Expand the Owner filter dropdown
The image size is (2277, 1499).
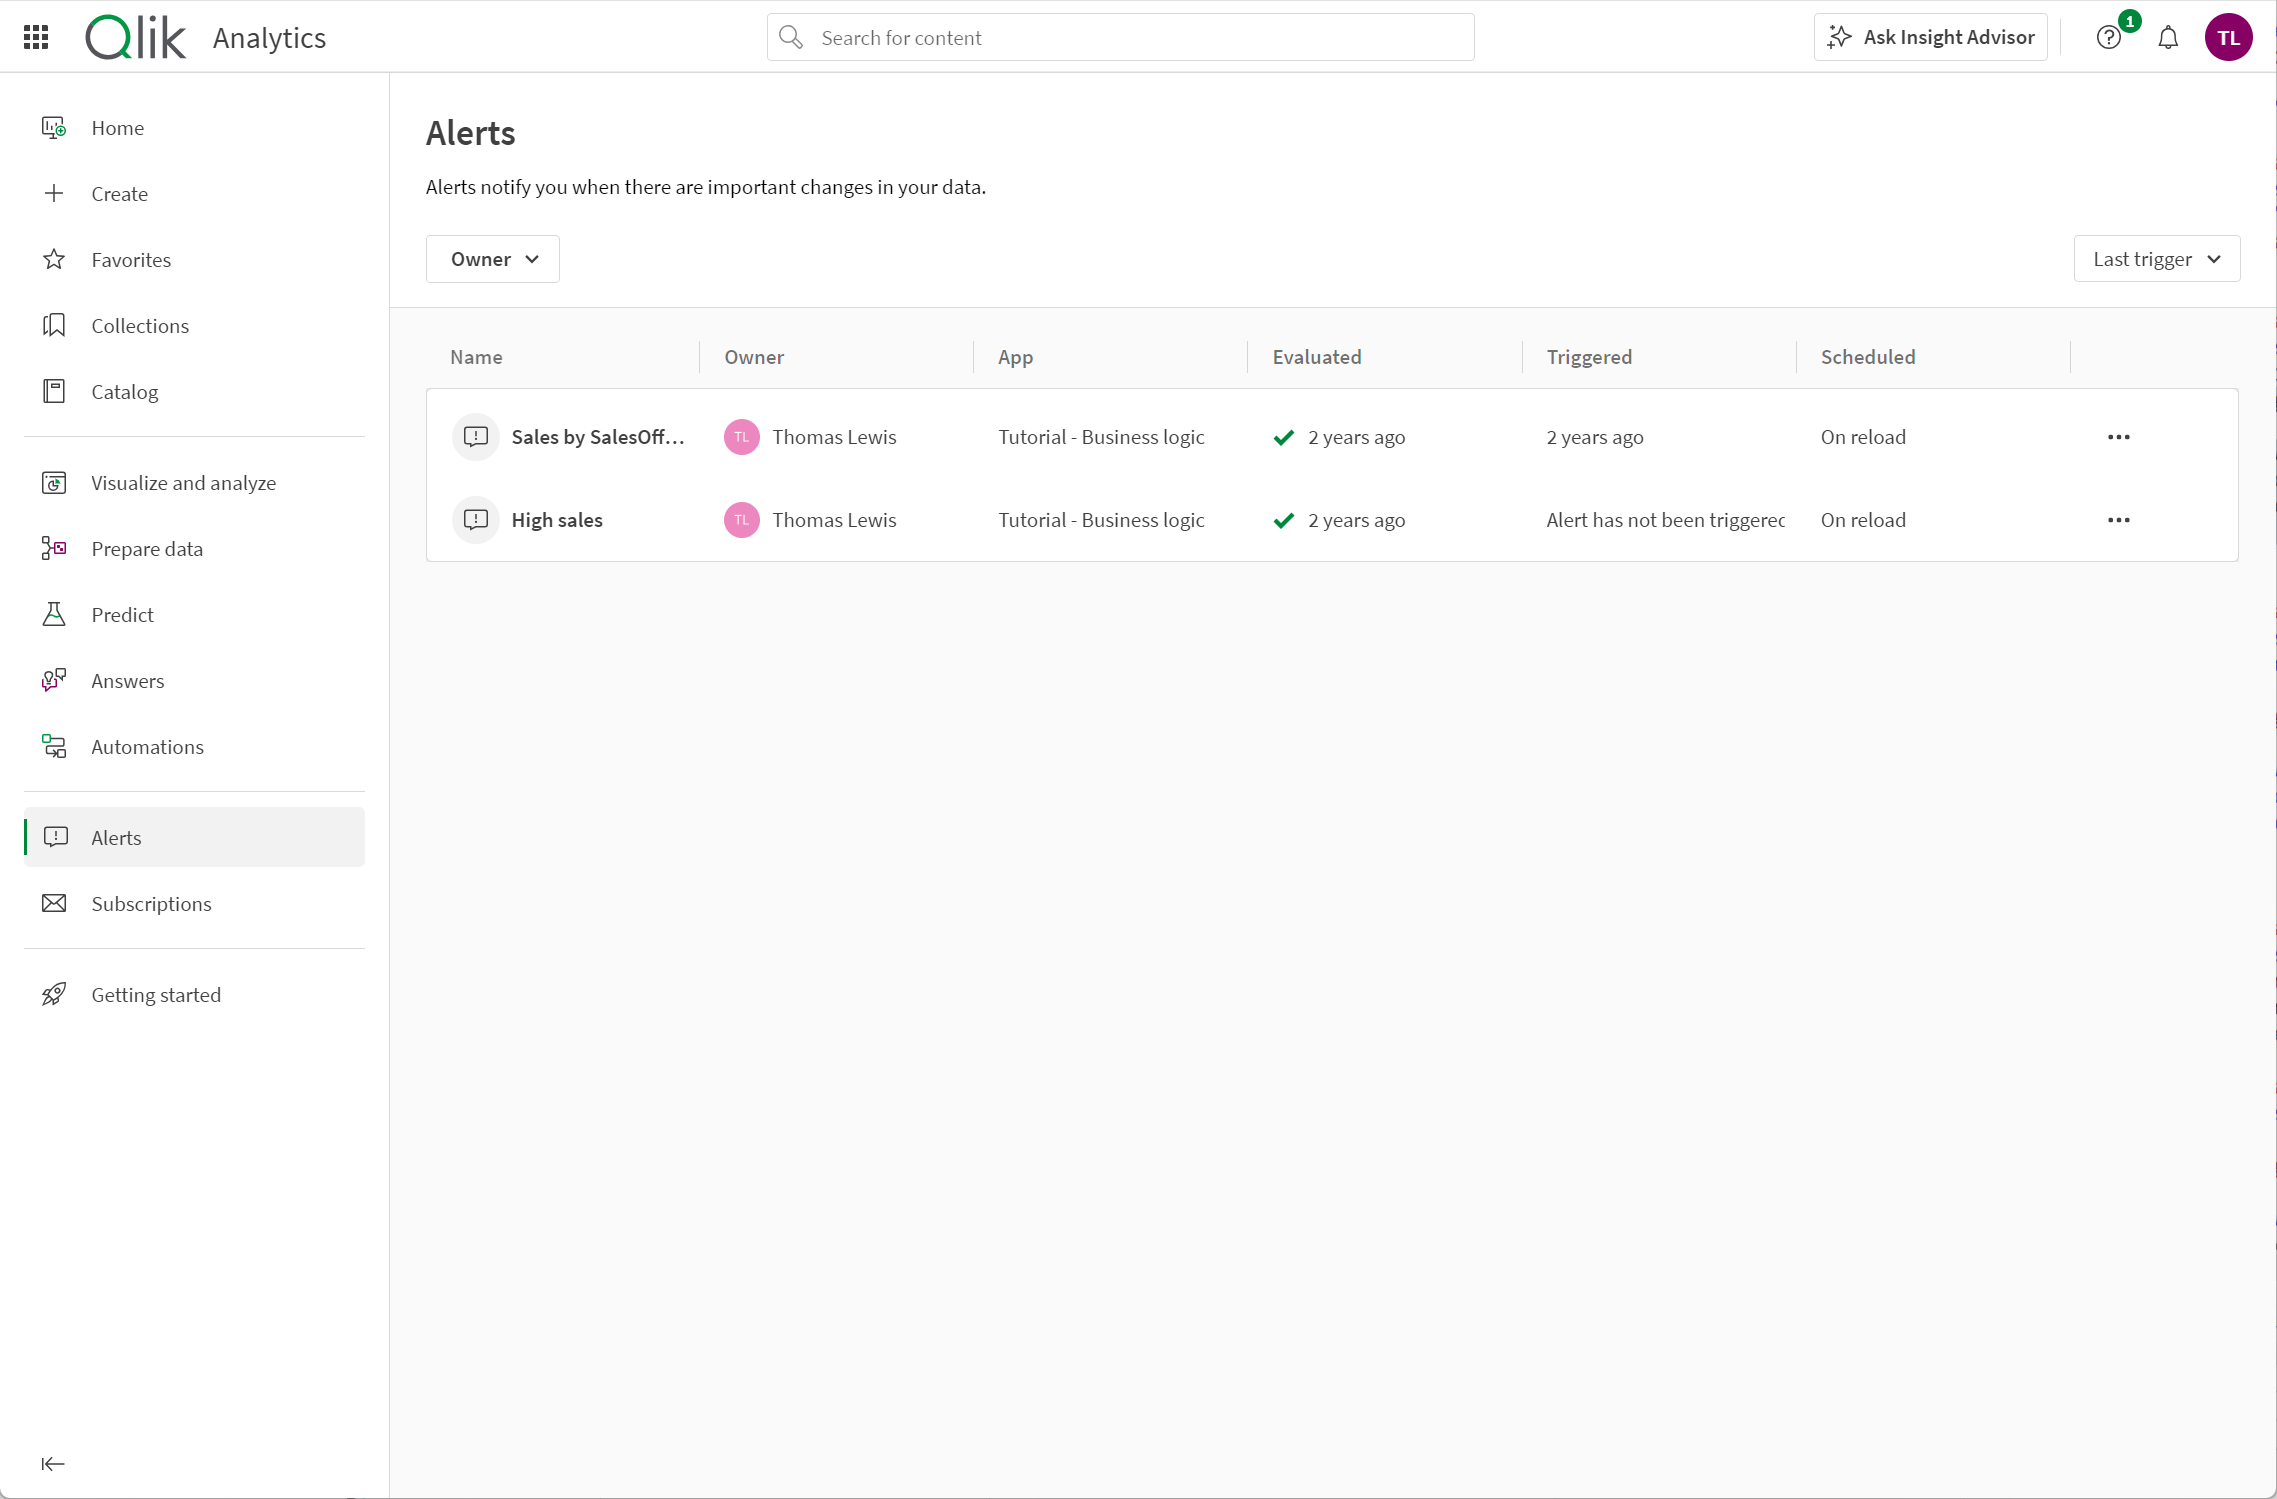pos(492,258)
